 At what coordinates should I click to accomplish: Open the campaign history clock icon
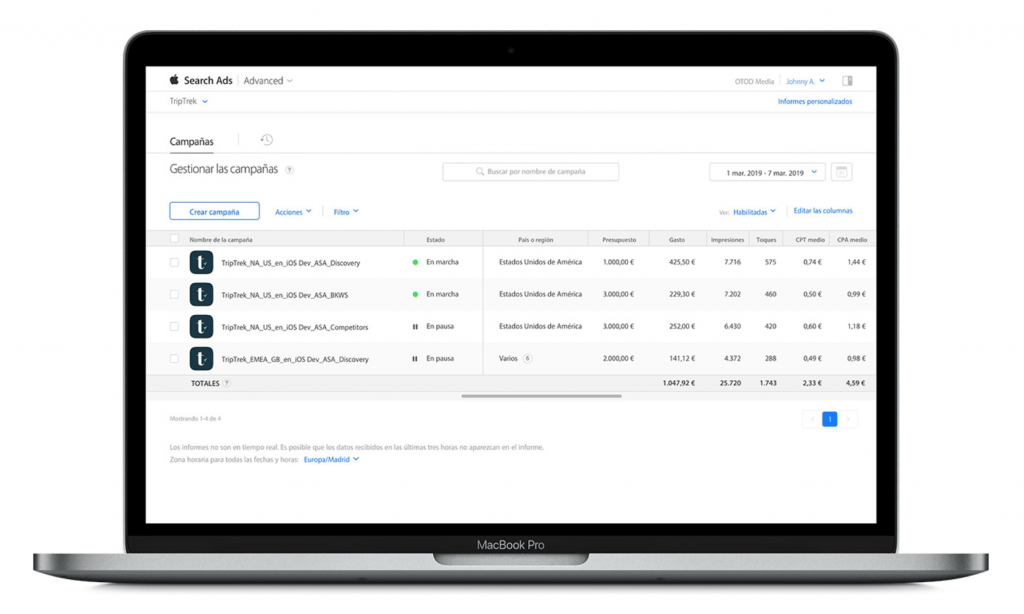coord(266,140)
